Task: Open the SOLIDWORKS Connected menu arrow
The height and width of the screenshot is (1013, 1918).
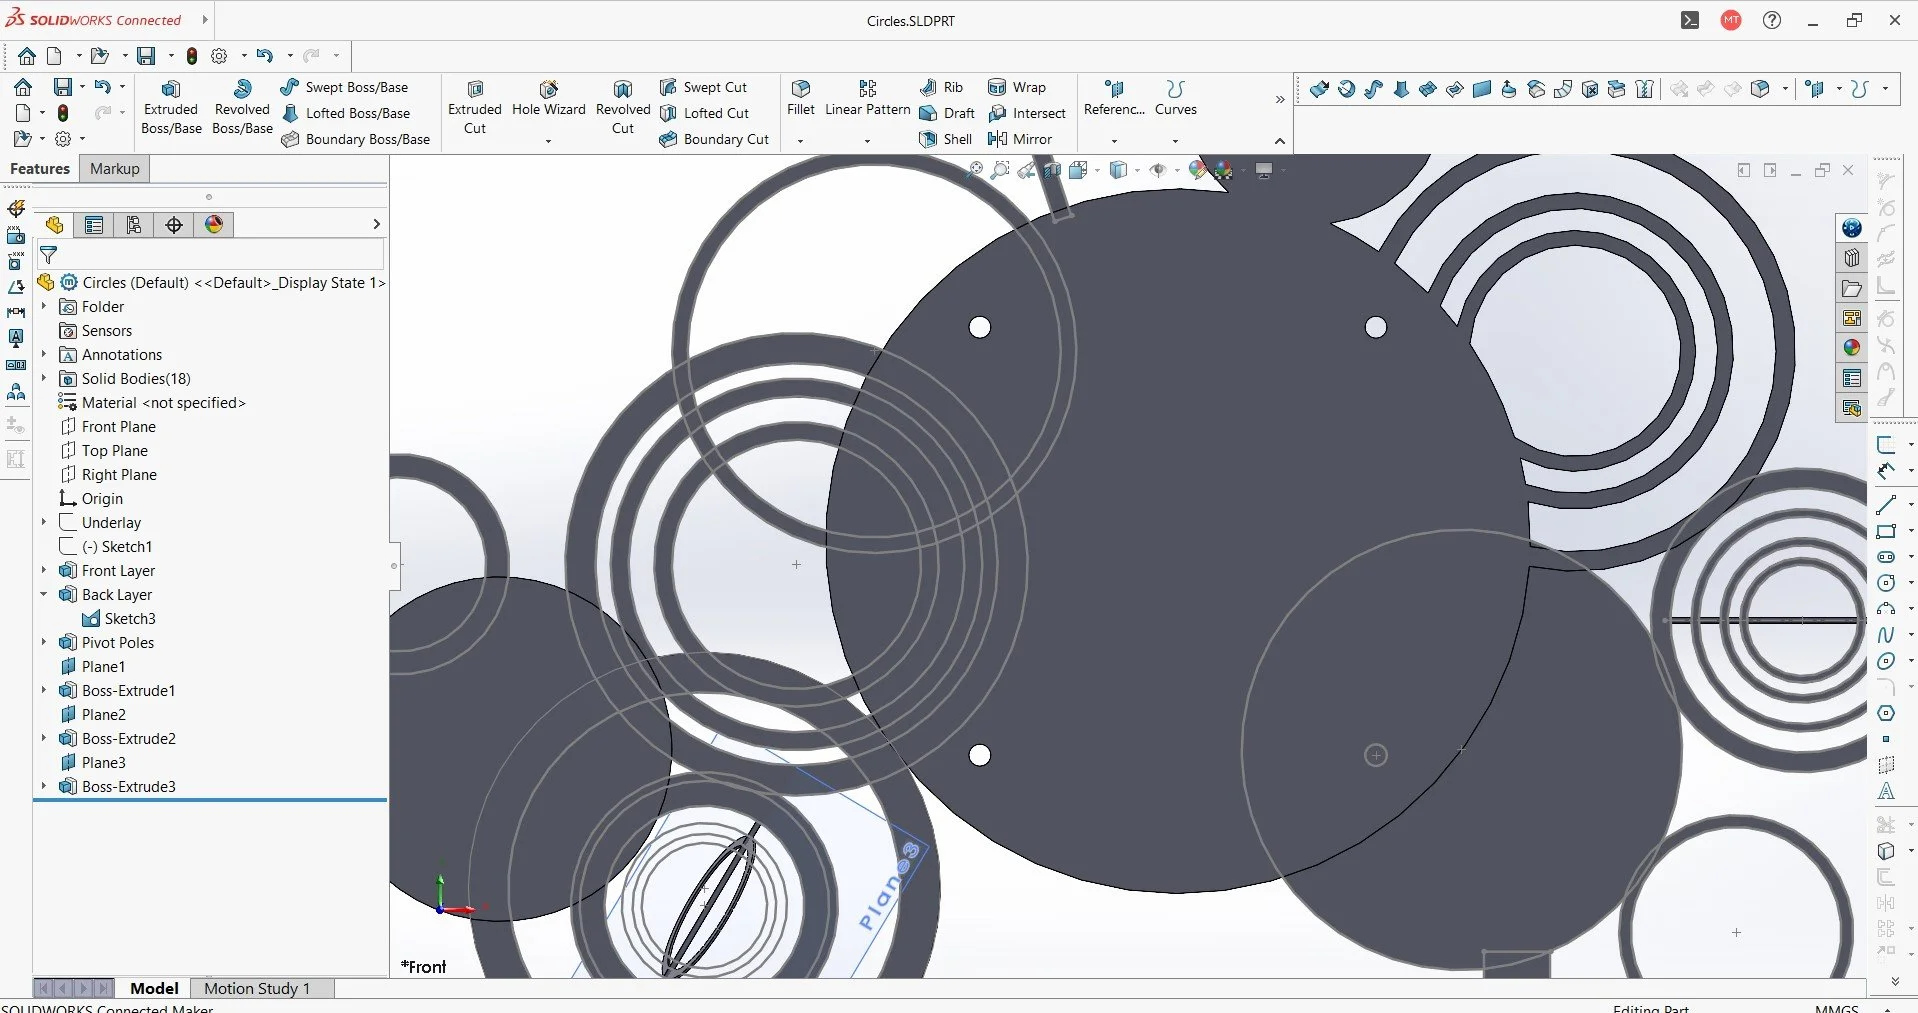Action: pos(205,20)
